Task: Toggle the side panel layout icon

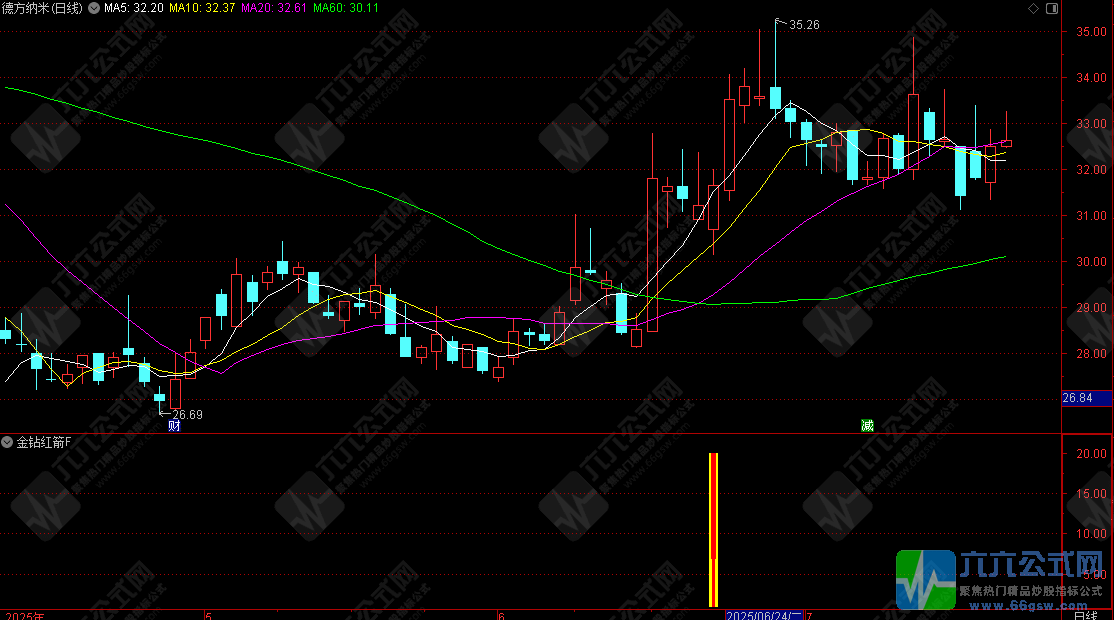Action: point(1050,8)
